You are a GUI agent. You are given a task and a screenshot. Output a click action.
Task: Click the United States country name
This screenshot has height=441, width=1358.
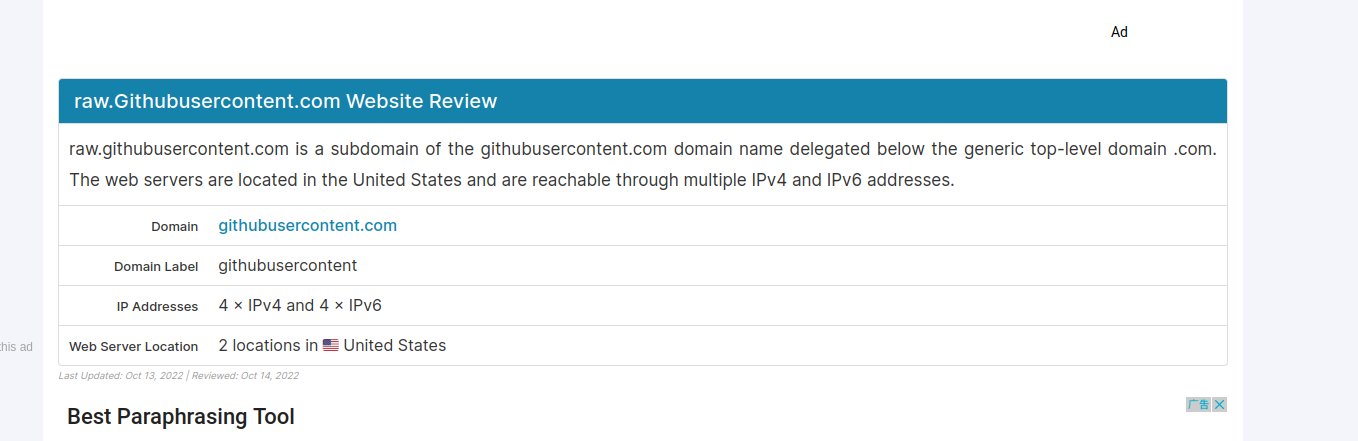pyautogui.click(x=394, y=346)
